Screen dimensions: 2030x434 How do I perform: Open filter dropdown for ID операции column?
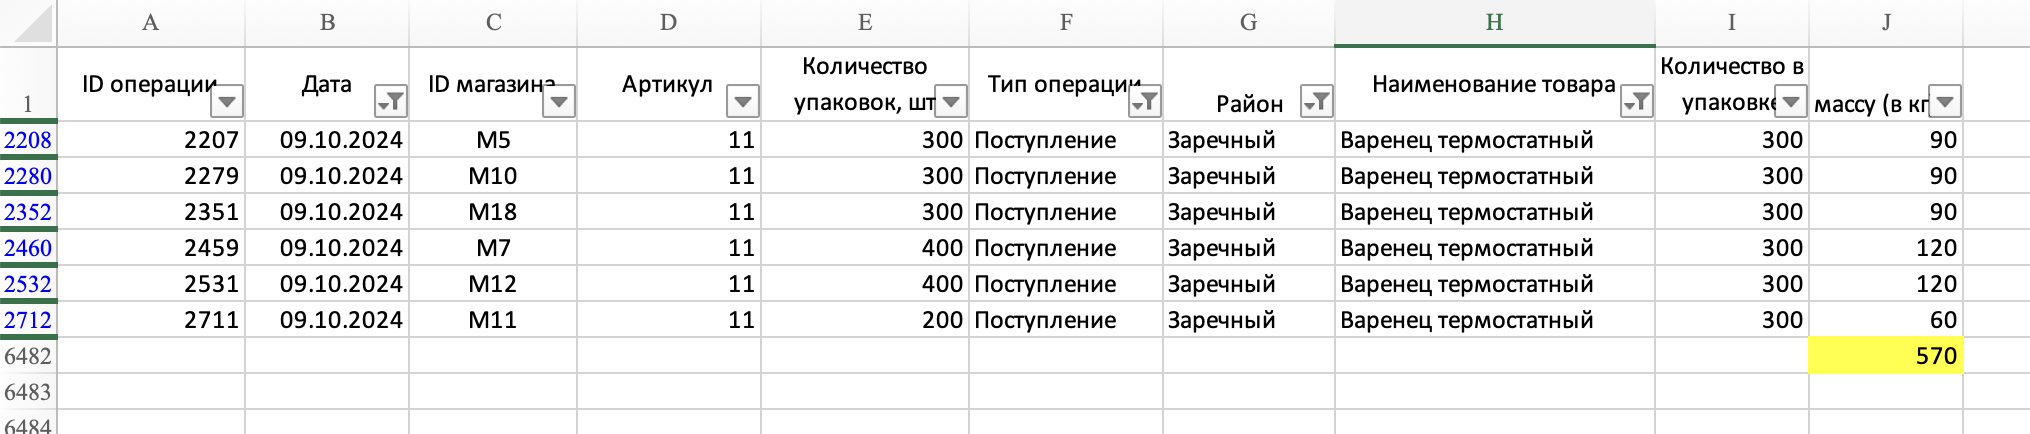[227, 101]
